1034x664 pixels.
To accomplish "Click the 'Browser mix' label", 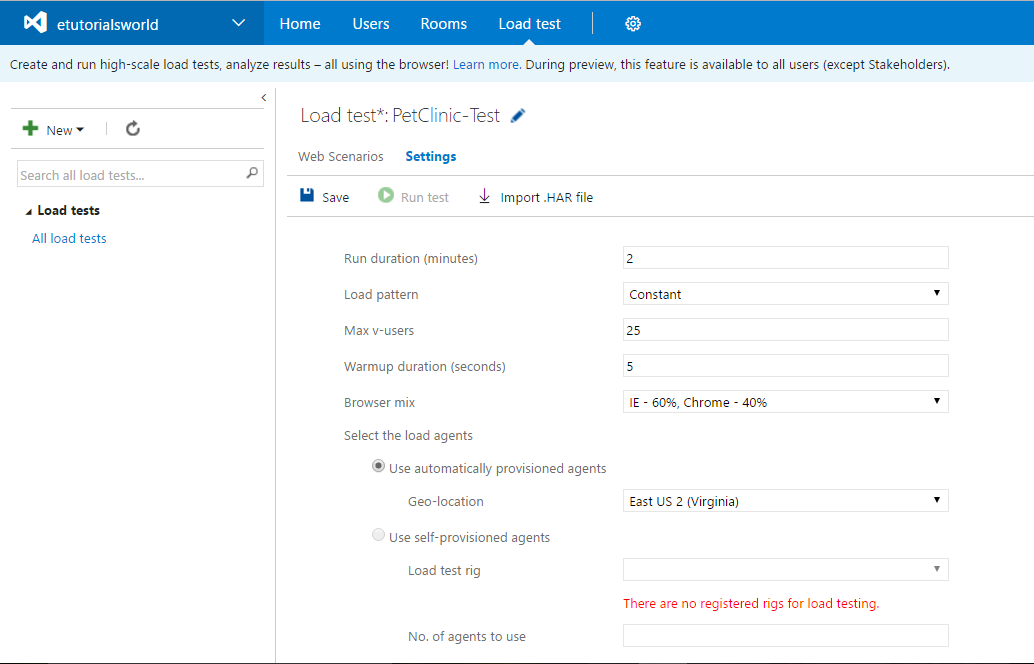I will tap(379, 402).
